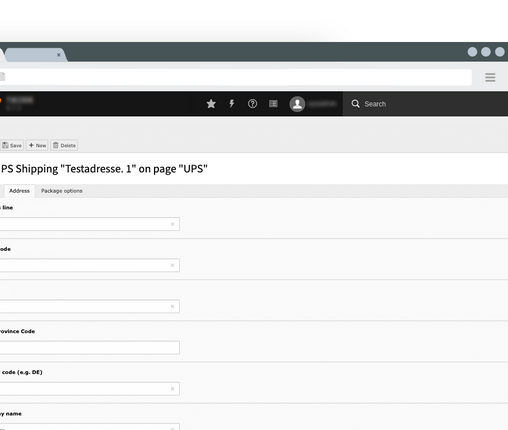This screenshot has width=508, height=430.
Task: Open the browser hamburger menu
Action: click(x=490, y=77)
